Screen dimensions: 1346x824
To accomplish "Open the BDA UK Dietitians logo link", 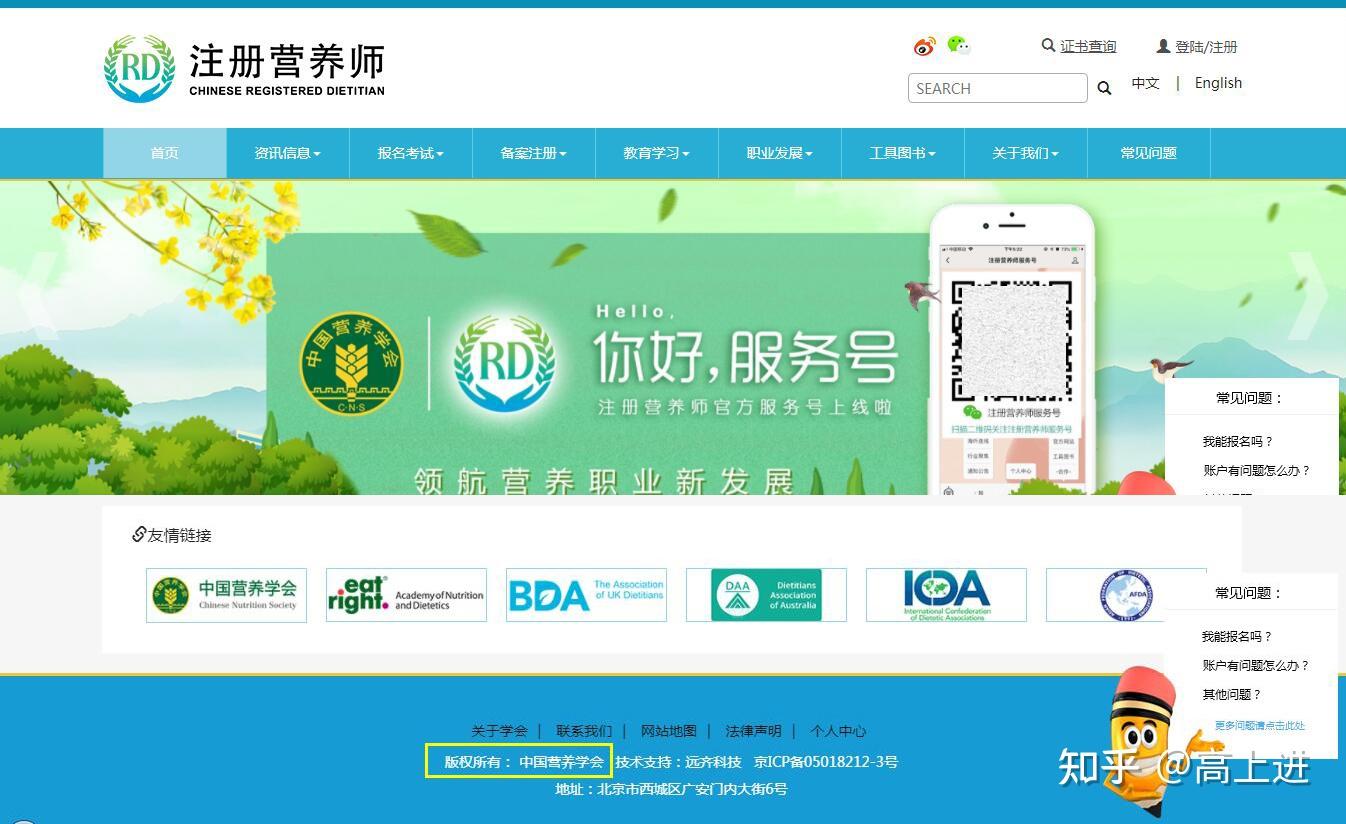I will [x=586, y=595].
